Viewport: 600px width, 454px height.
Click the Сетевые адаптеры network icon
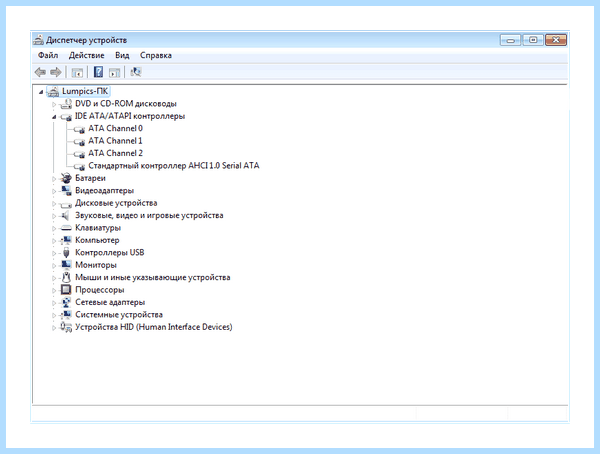(66, 302)
